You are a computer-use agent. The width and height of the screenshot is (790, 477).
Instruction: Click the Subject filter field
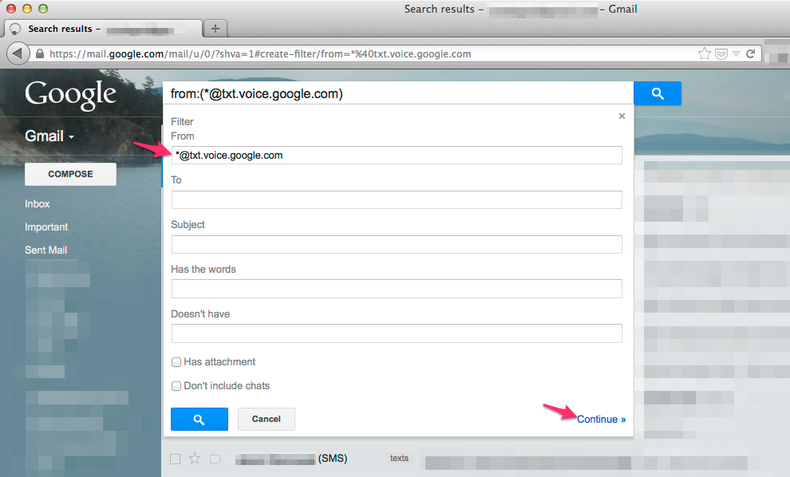[x=397, y=244]
